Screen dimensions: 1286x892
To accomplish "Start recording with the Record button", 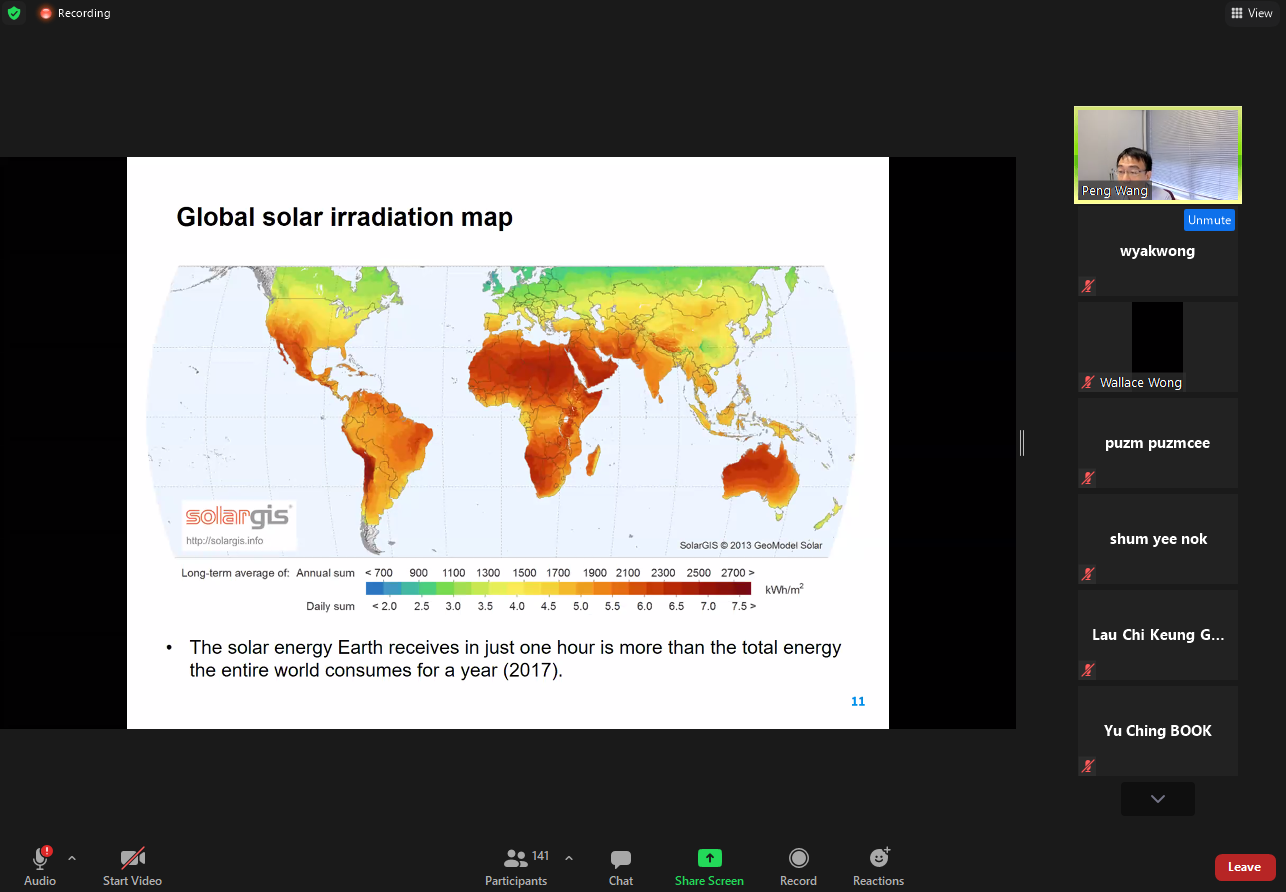I will point(798,866).
